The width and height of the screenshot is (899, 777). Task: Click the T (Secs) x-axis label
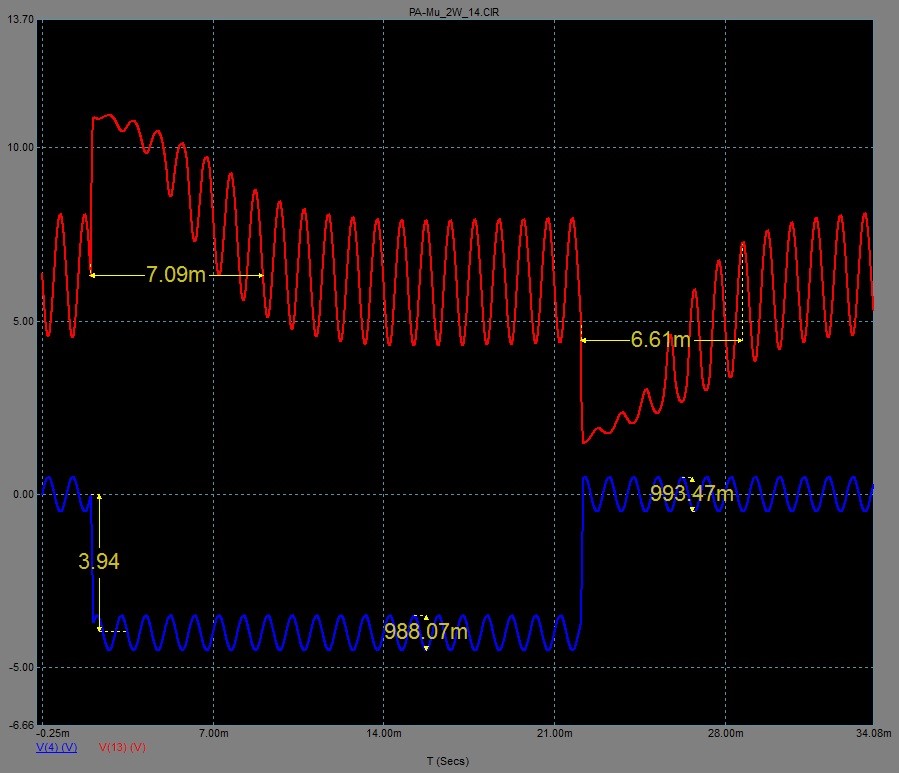(448, 761)
